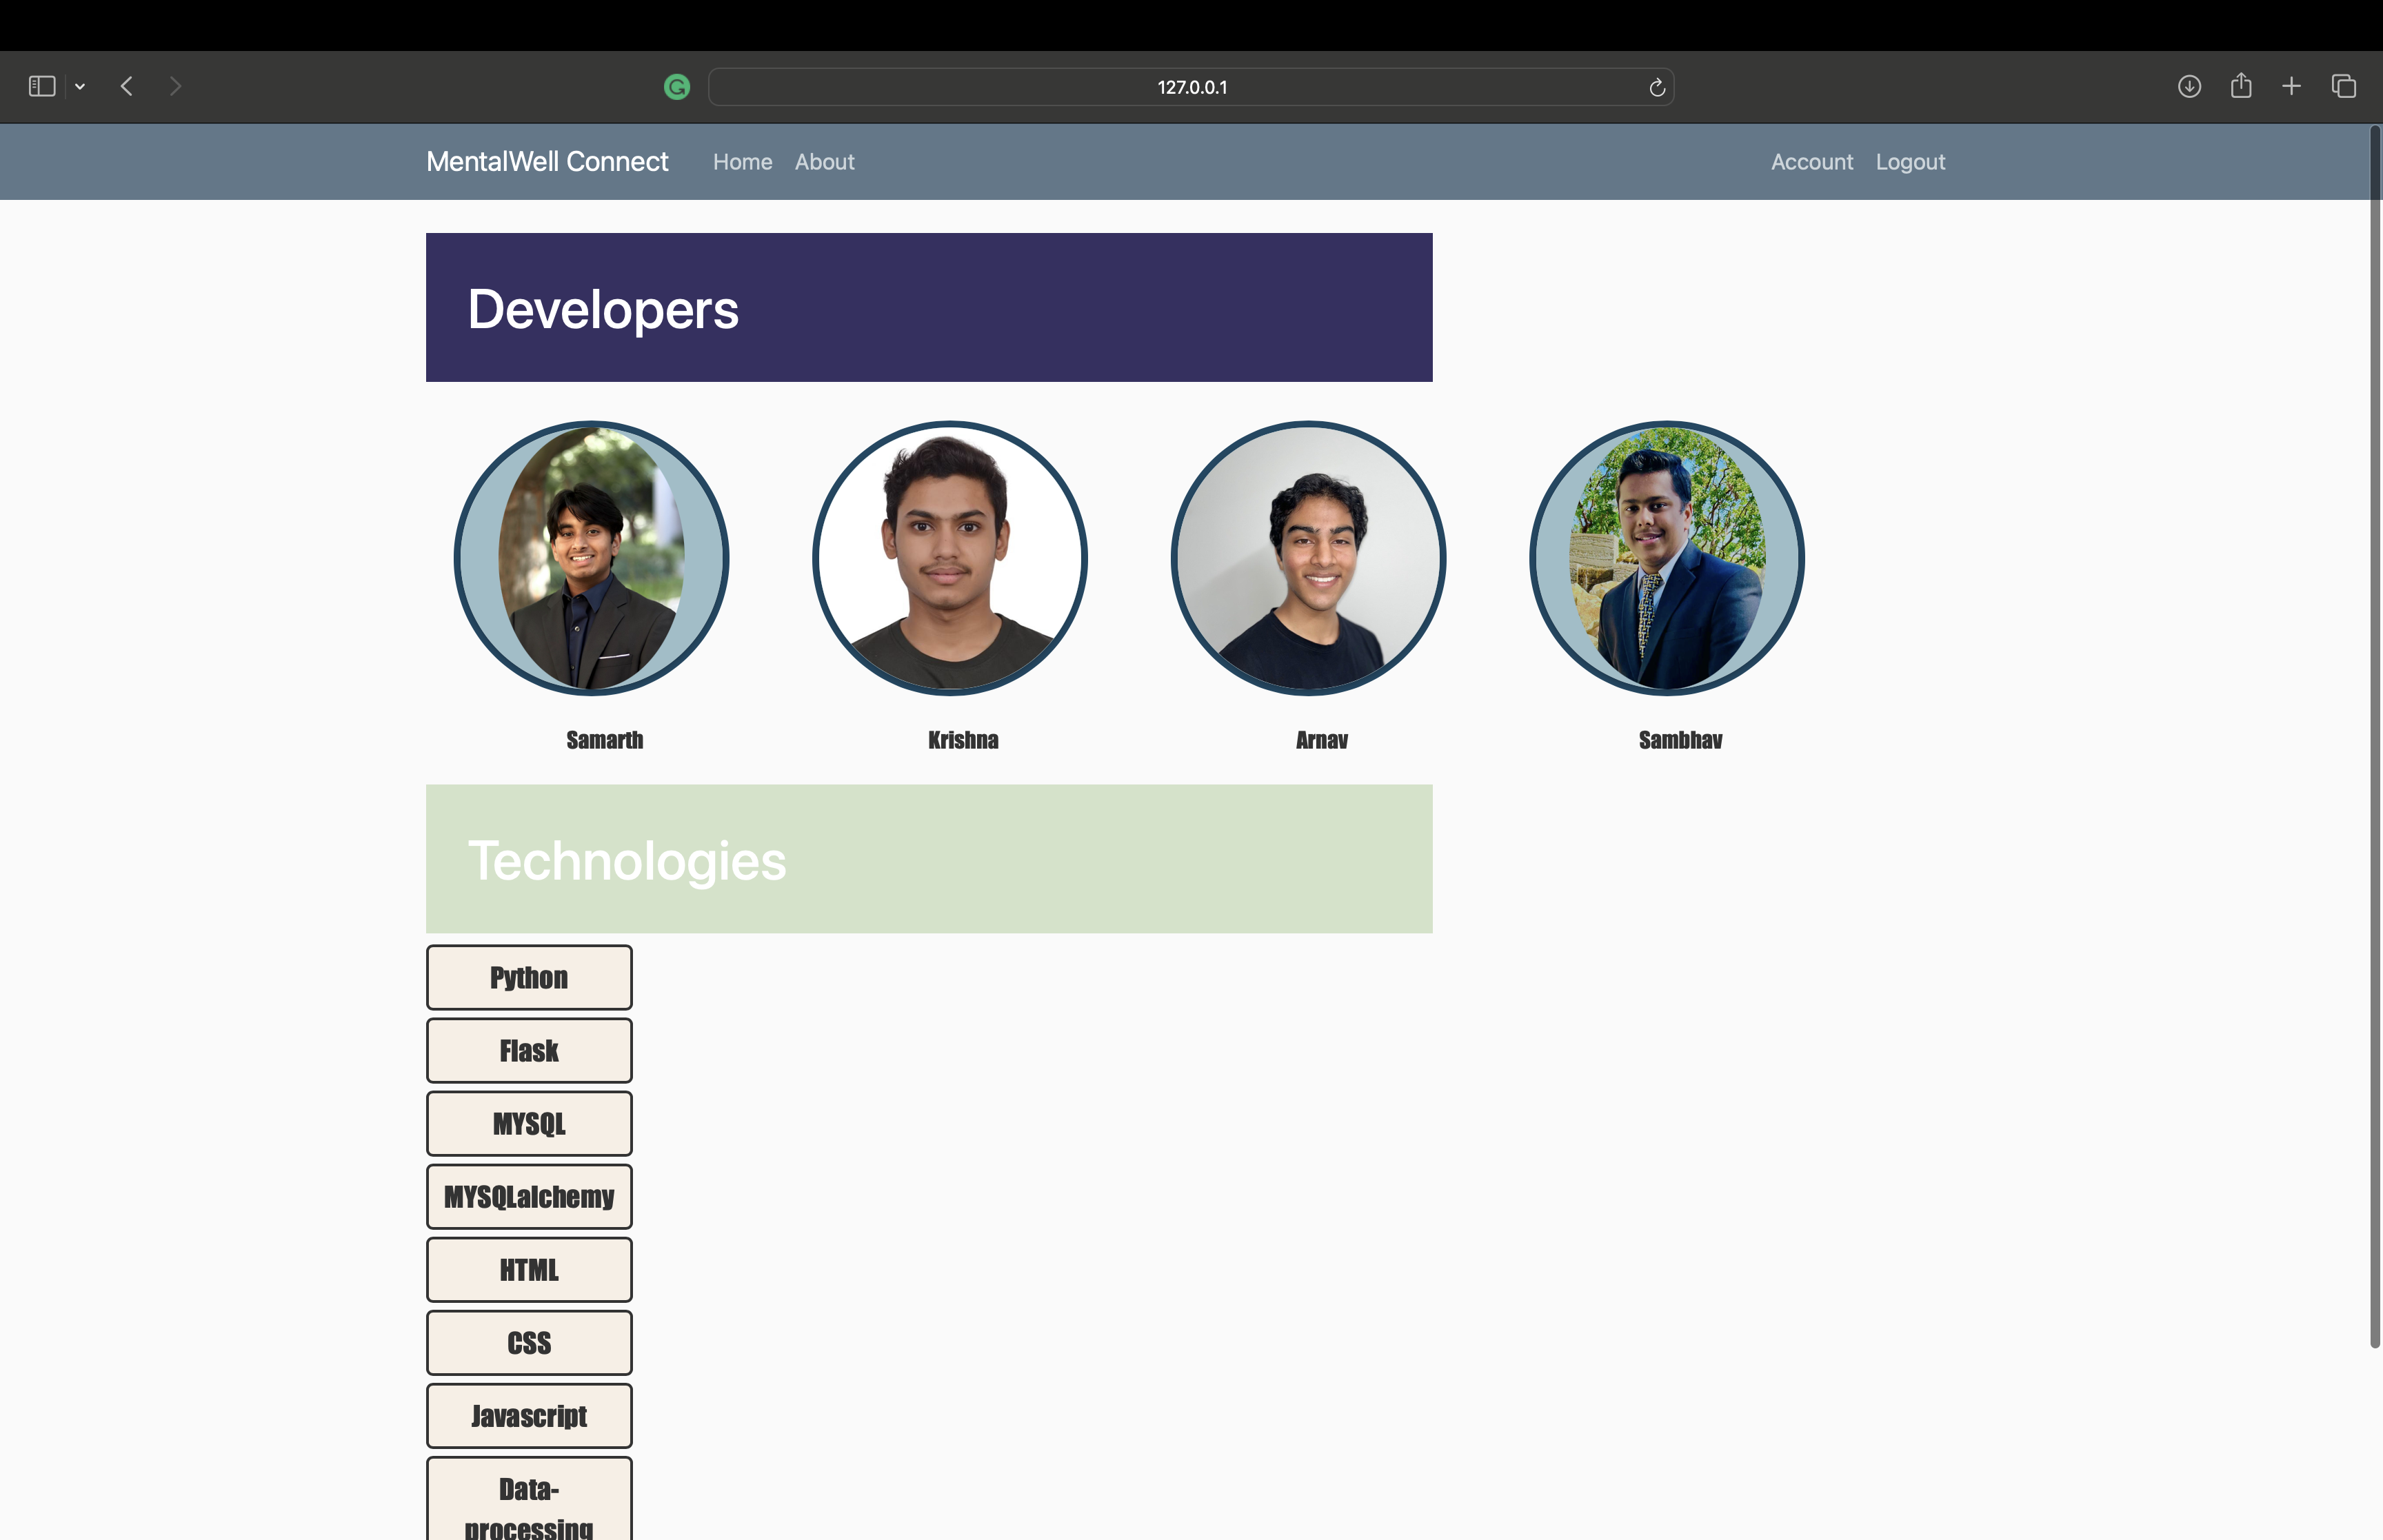2383x1540 pixels.
Task: Open the Home nav link
Action: click(x=742, y=162)
